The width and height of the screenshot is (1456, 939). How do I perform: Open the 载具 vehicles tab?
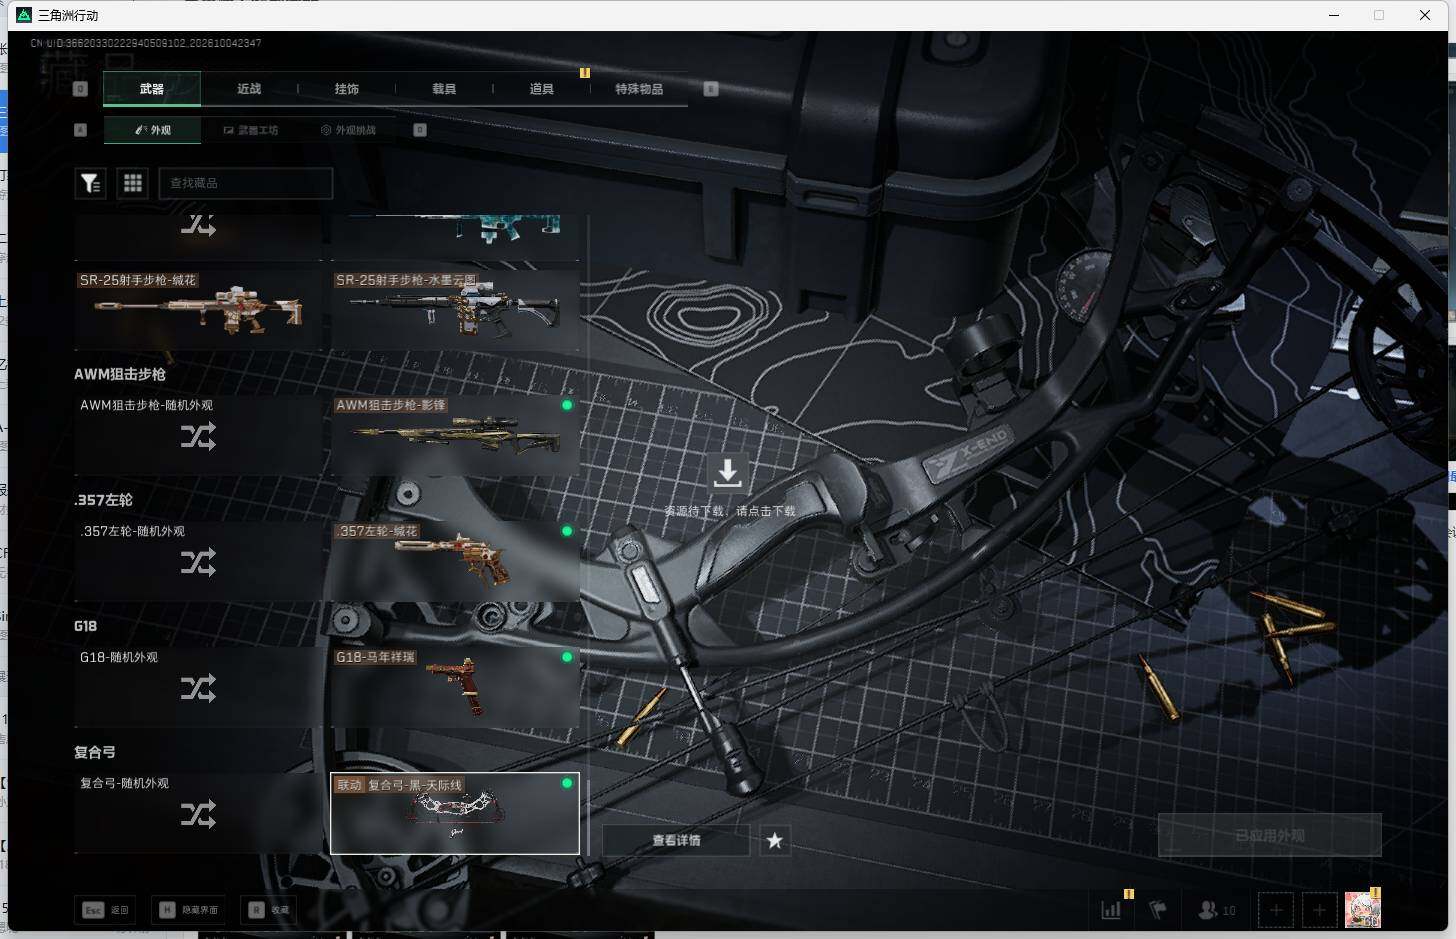[x=444, y=89]
